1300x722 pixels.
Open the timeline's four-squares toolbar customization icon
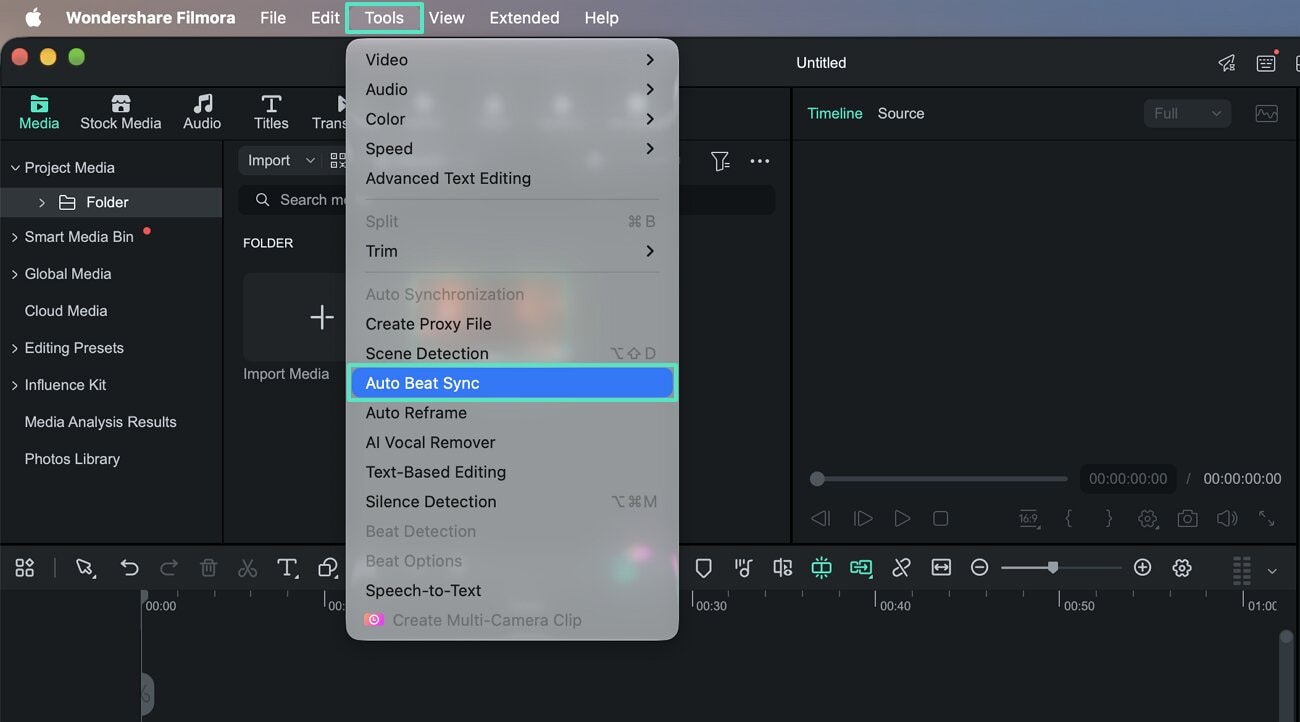point(25,568)
